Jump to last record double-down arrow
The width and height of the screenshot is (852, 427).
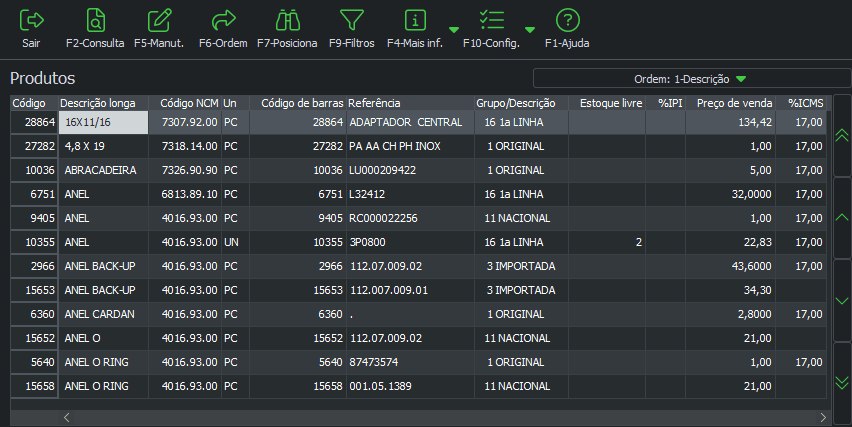pos(842,383)
